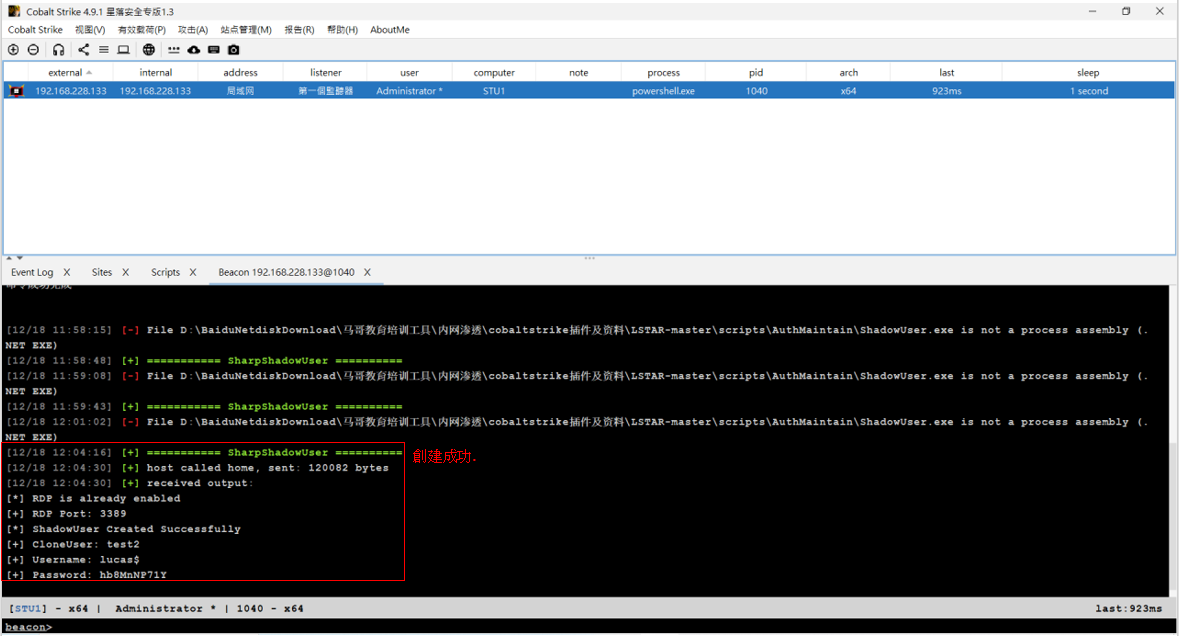Switch to the Event Log tab
Viewport: 1179px width, 636px height.
click(x=32, y=272)
